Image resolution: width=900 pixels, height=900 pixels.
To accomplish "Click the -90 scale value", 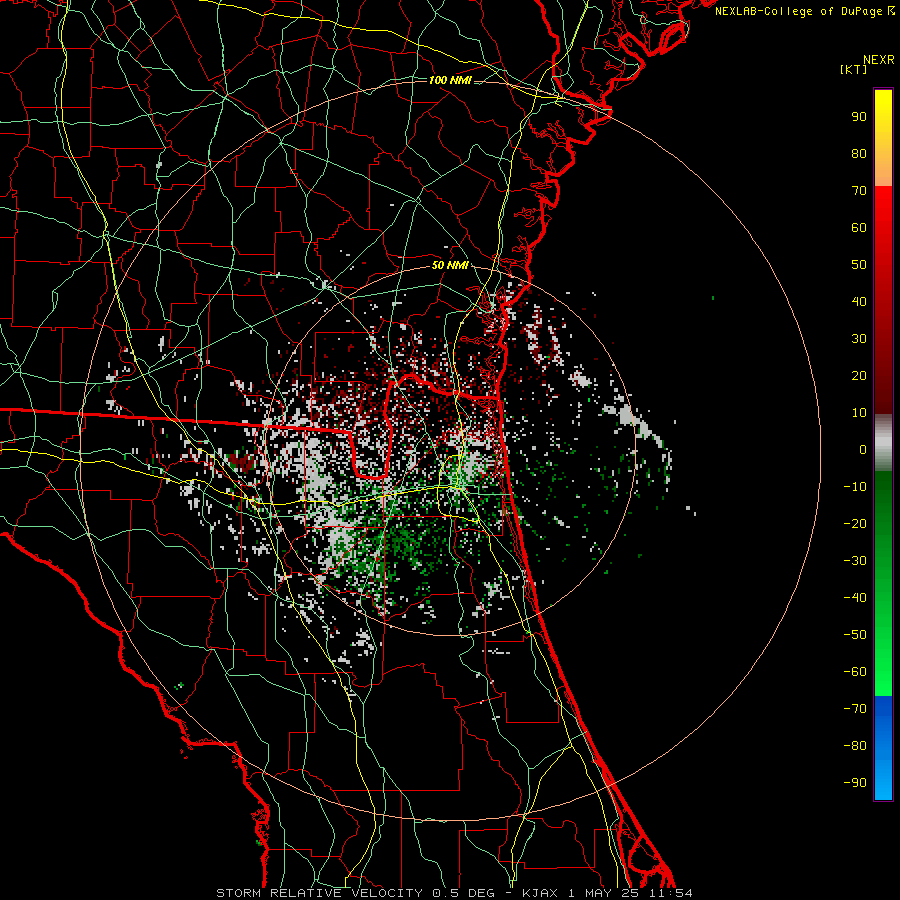I will 855,783.
